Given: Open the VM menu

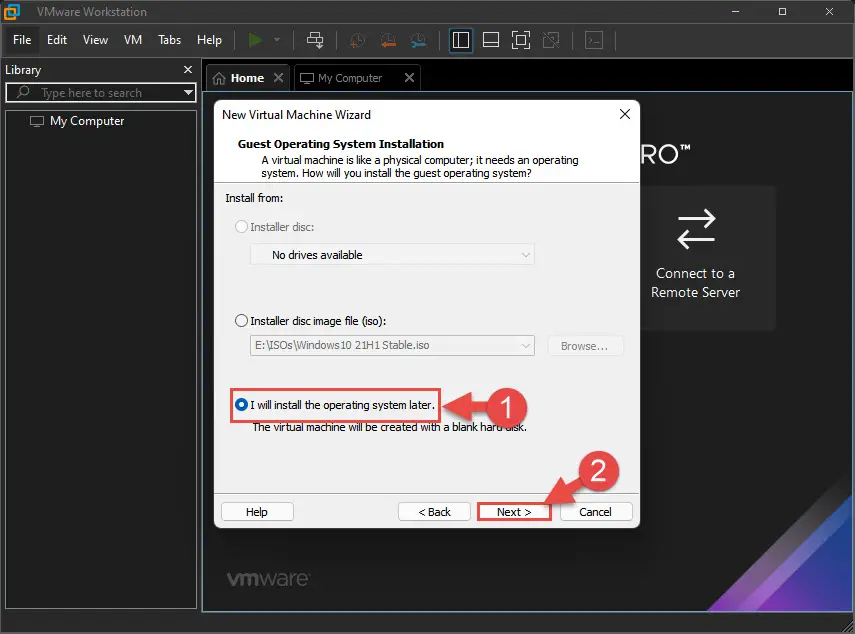Looking at the screenshot, I should pos(133,40).
